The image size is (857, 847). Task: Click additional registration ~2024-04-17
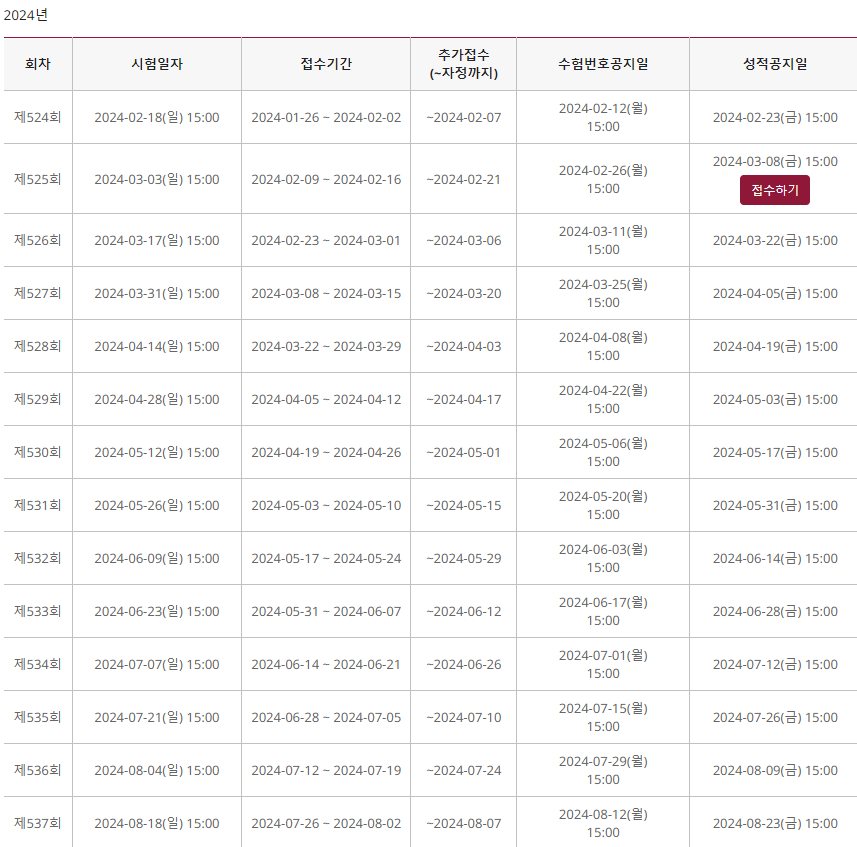coord(463,399)
